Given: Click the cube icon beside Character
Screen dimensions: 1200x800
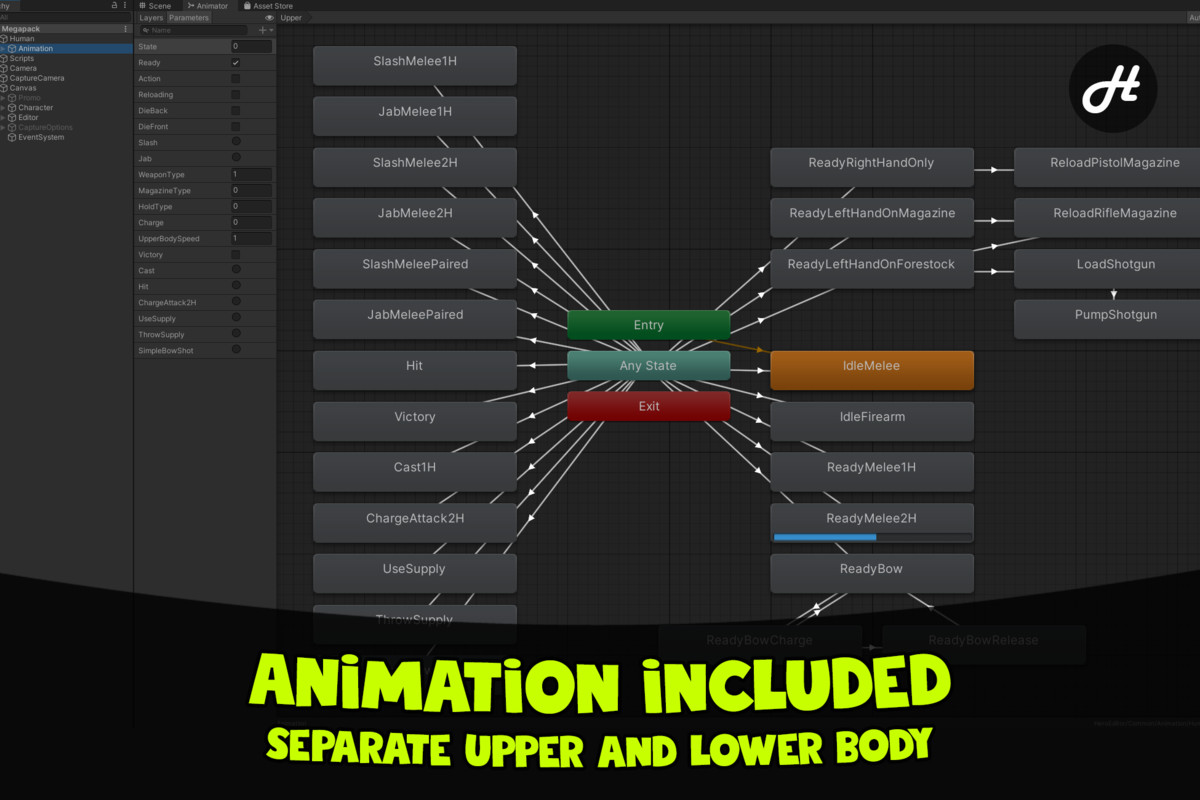Looking at the screenshot, I should point(13,108).
